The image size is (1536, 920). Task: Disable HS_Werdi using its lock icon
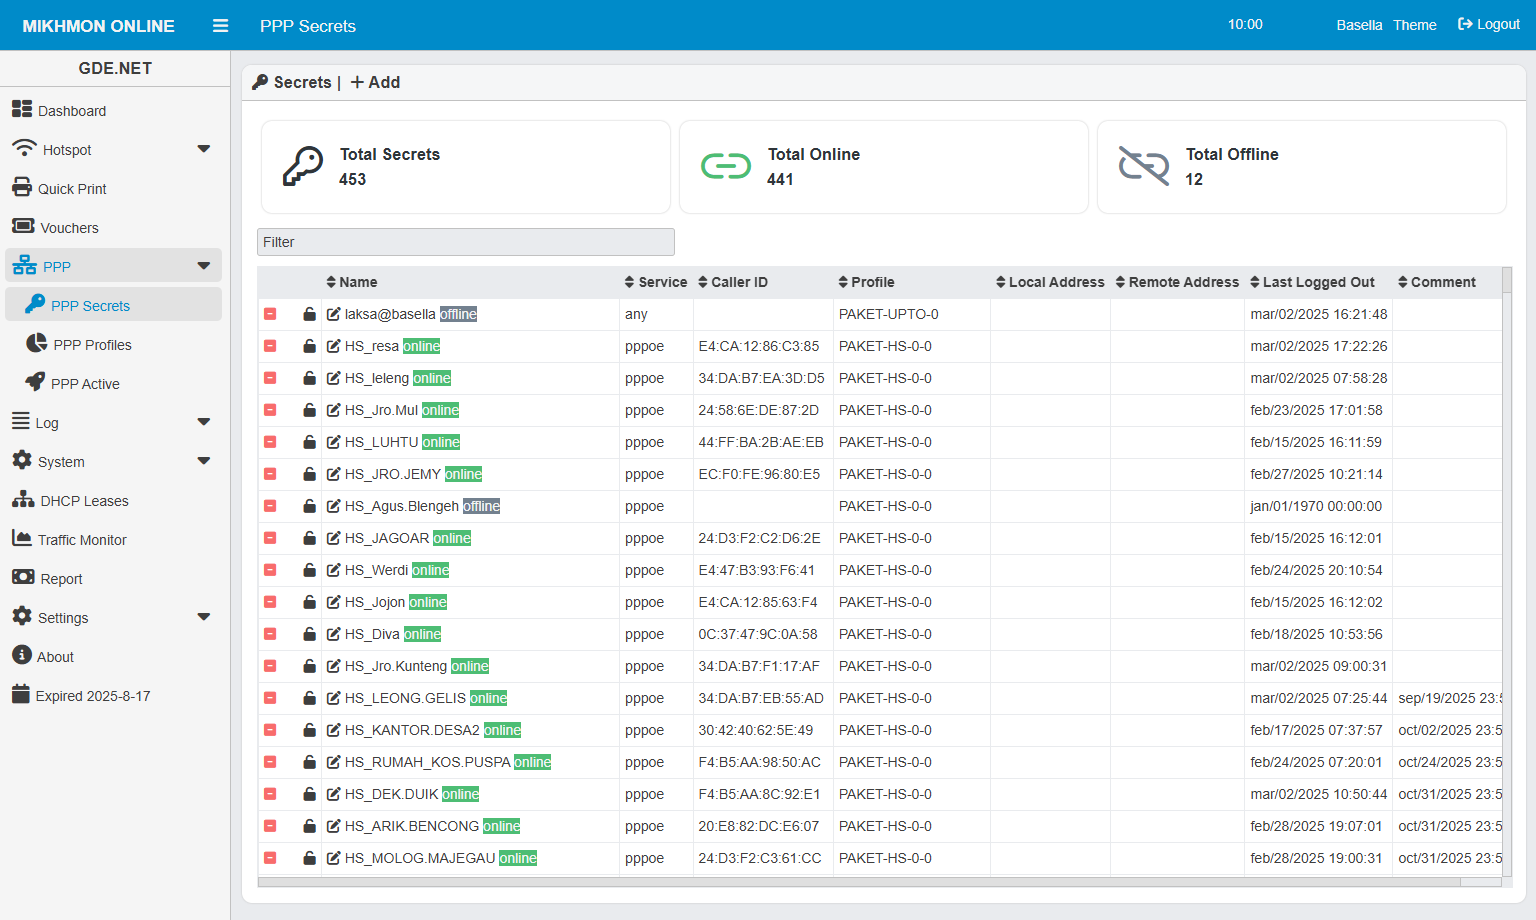[310, 570]
